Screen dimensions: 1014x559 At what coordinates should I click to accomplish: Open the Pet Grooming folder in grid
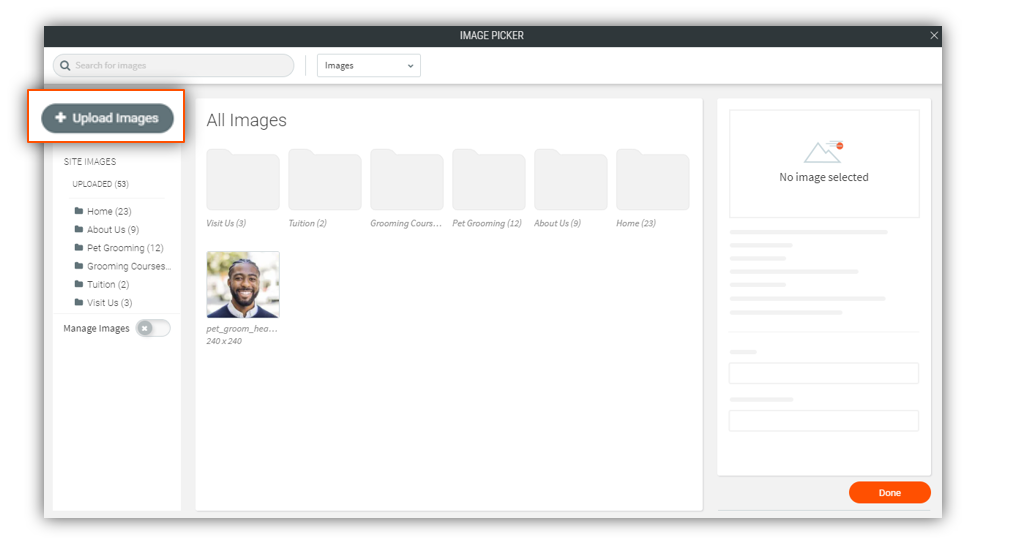click(489, 180)
